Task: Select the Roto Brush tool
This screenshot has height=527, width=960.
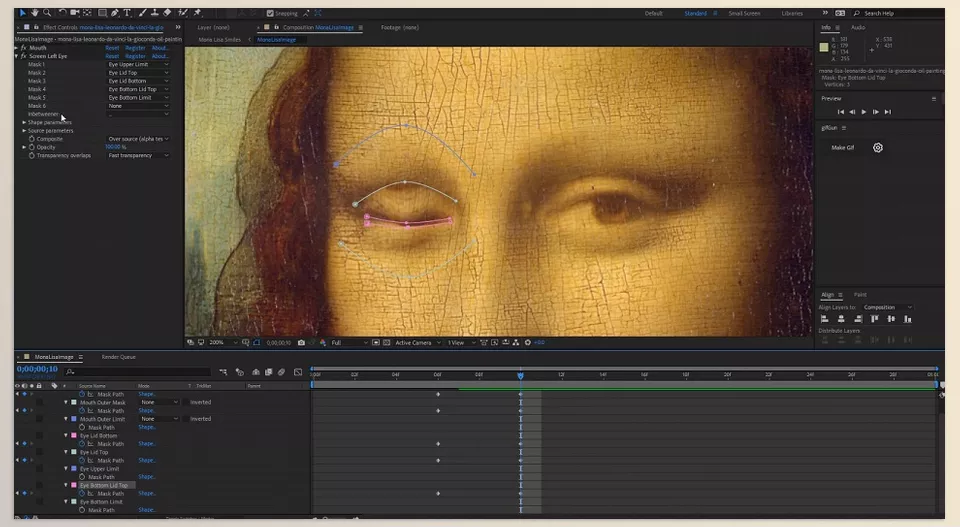Action: click(x=182, y=13)
